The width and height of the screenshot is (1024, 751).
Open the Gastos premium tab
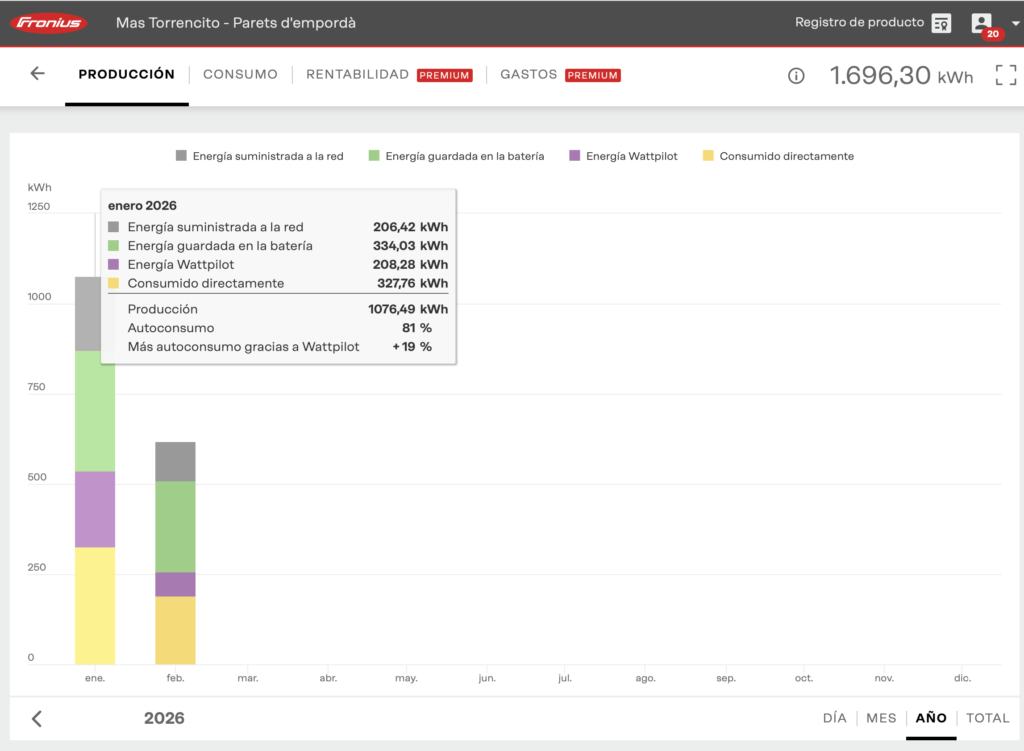[529, 75]
